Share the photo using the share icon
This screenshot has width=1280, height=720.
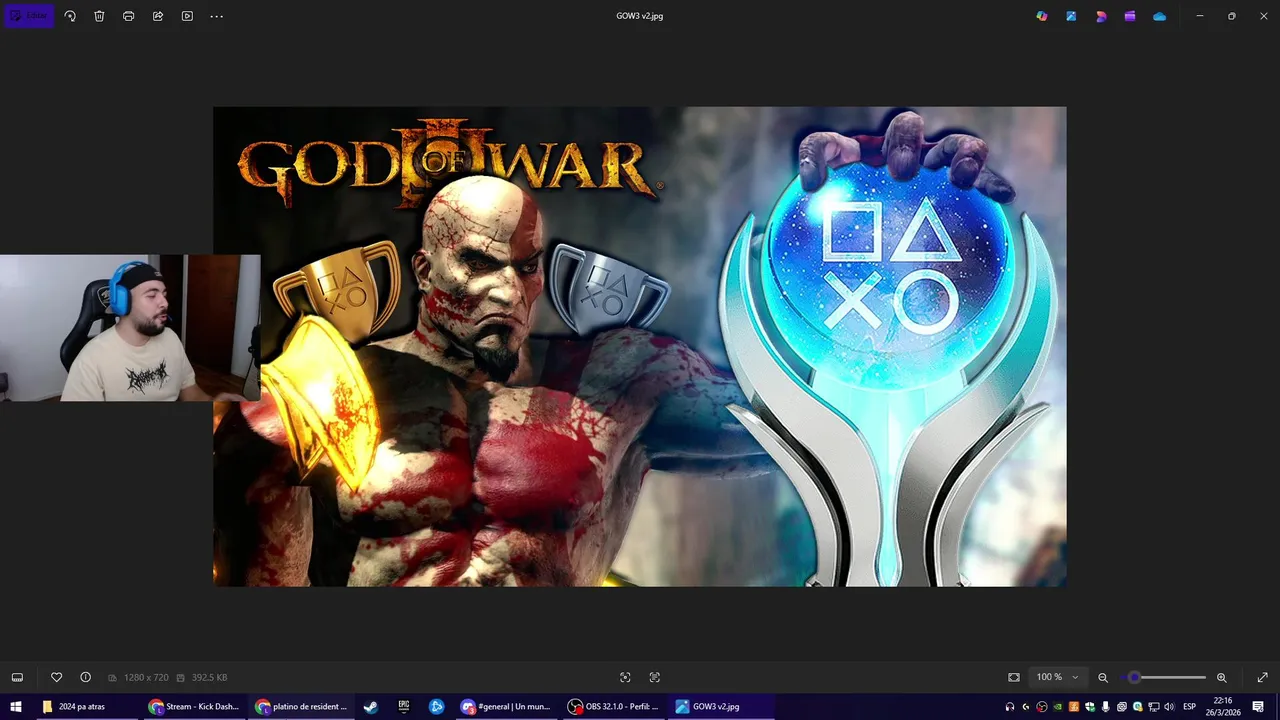[158, 16]
